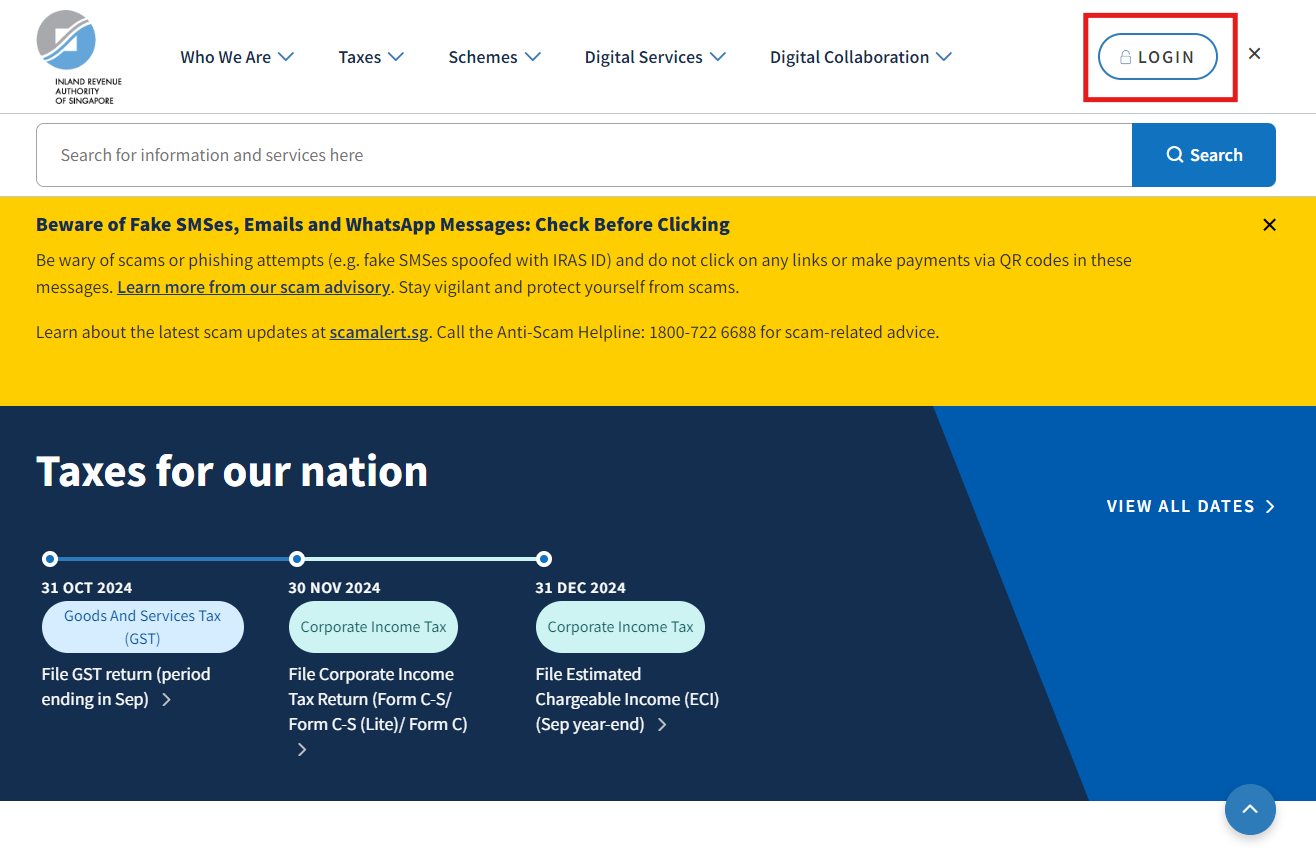Click the arrow next to File GST return
The image size is (1316, 848).
click(x=166, y=700)
